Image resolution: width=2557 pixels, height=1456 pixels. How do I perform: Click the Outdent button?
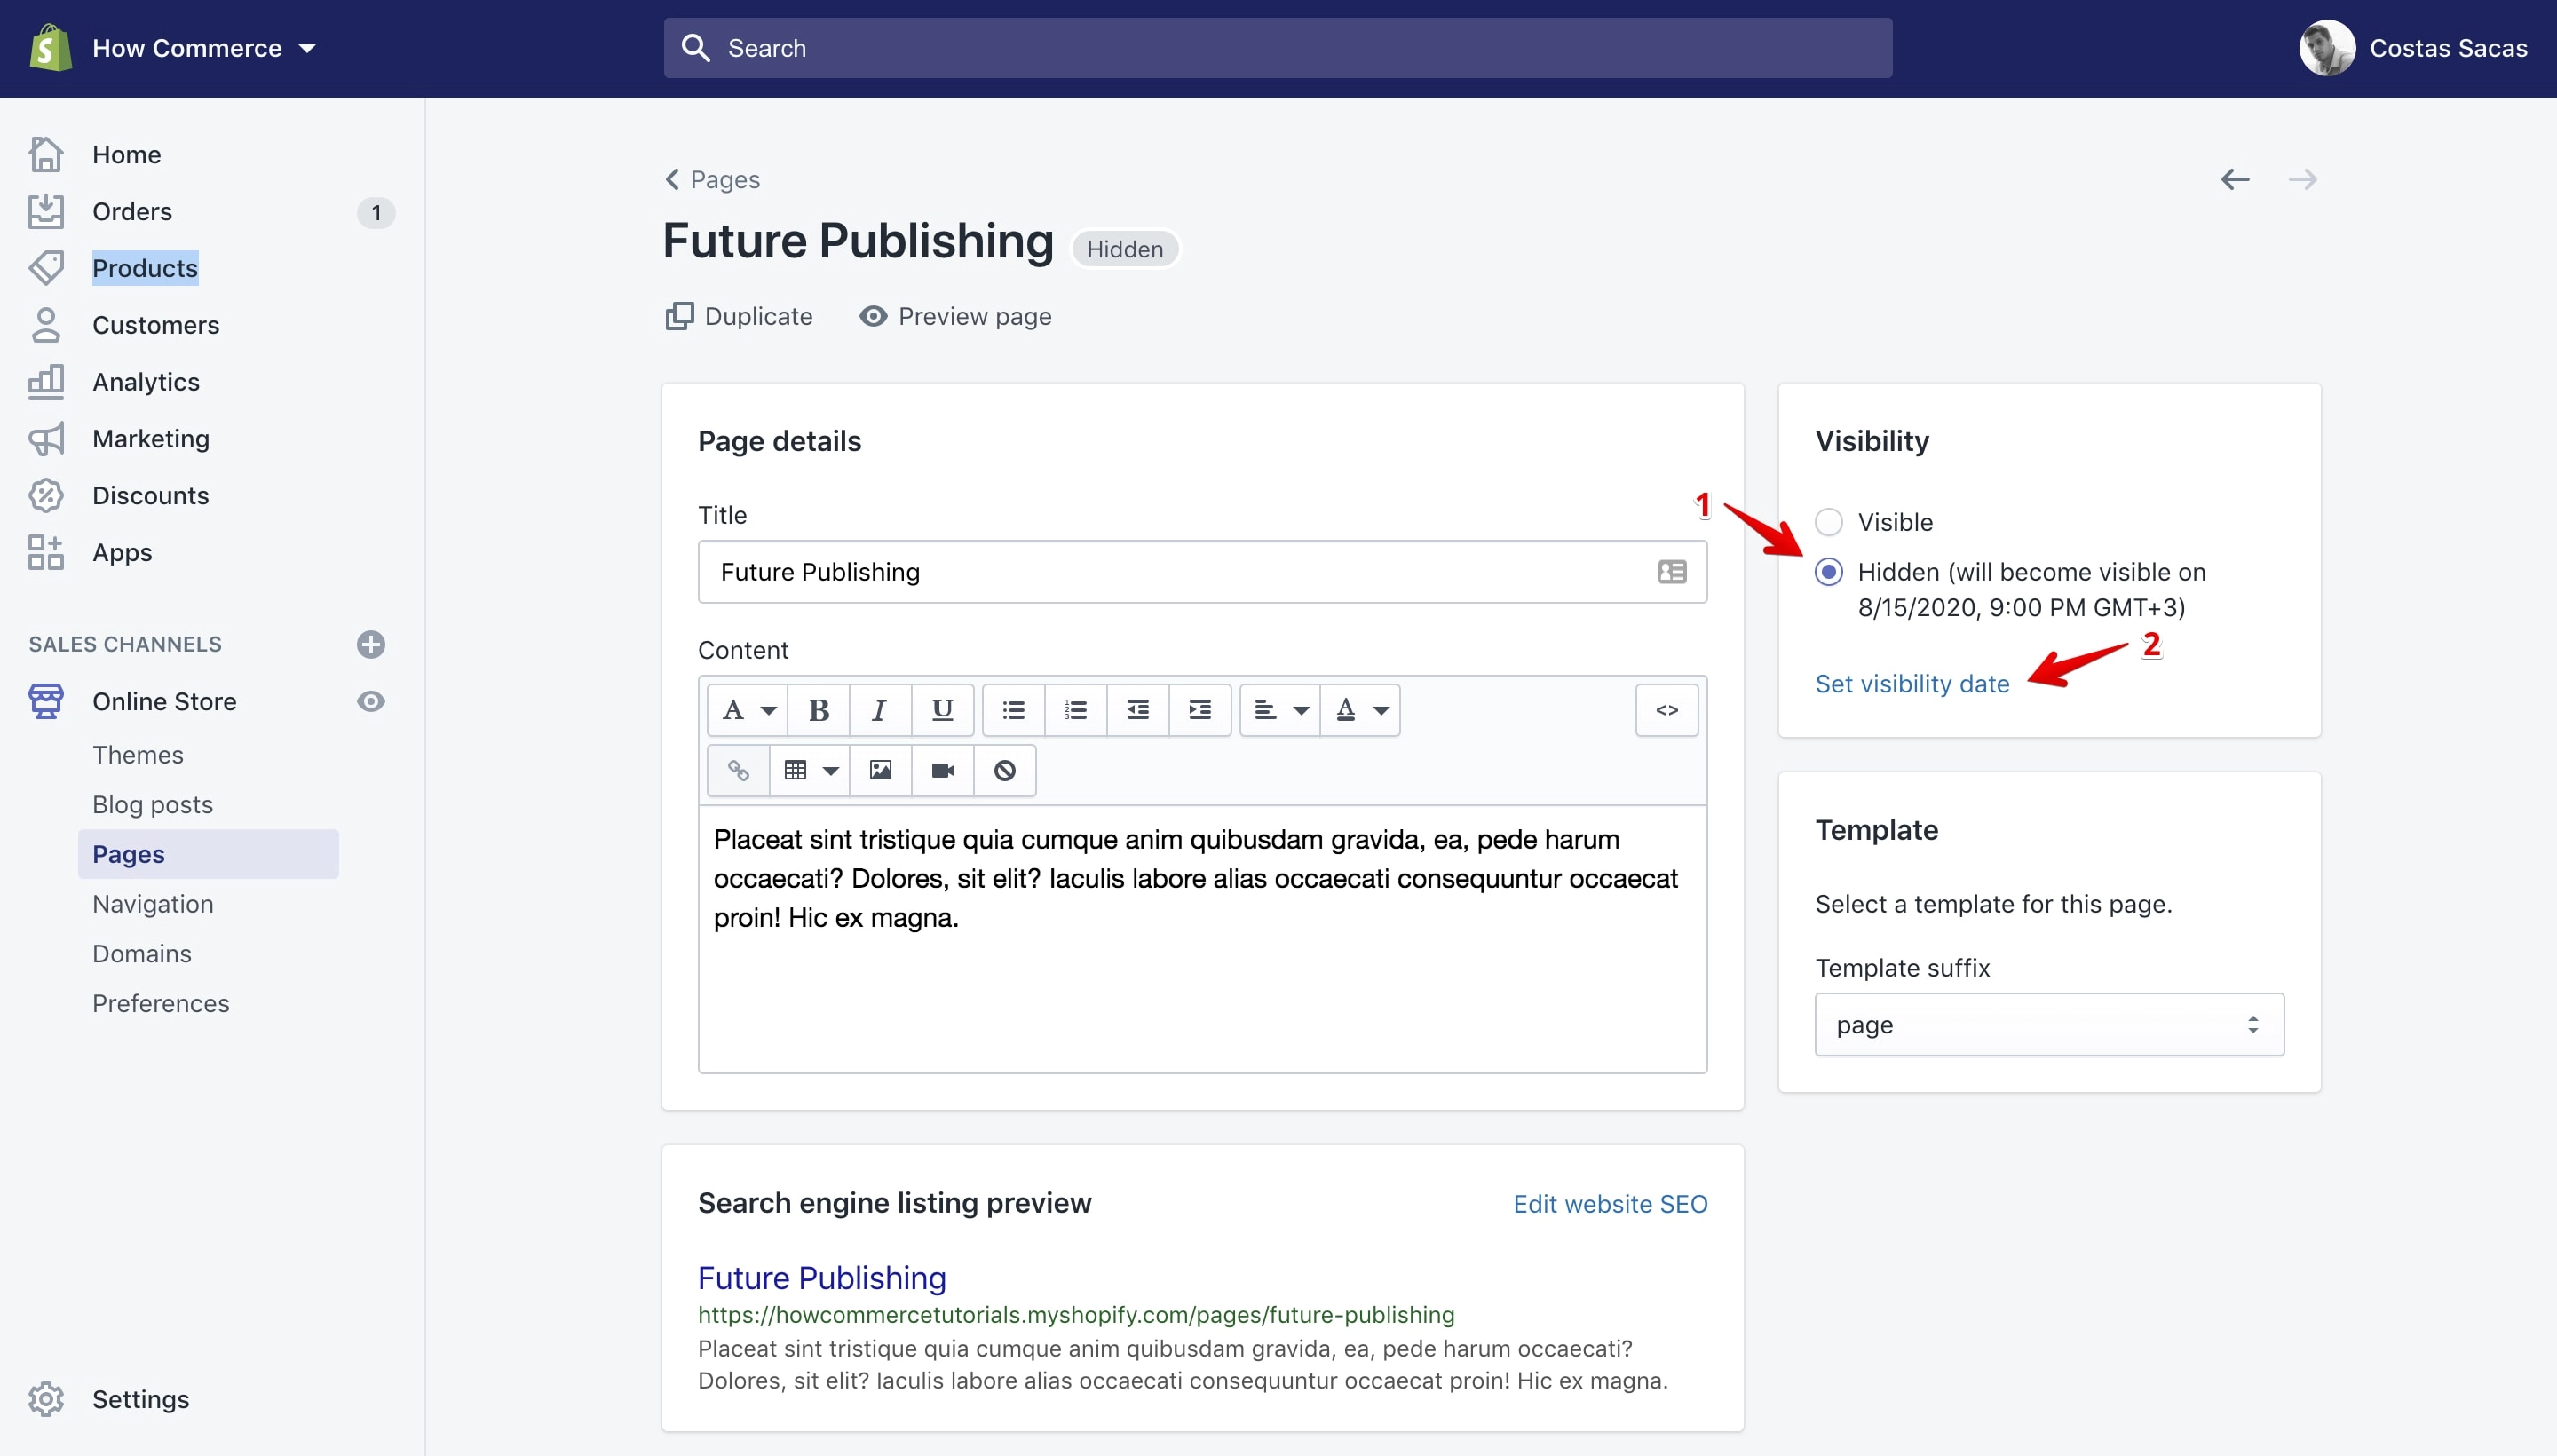tap(1138, 710)
